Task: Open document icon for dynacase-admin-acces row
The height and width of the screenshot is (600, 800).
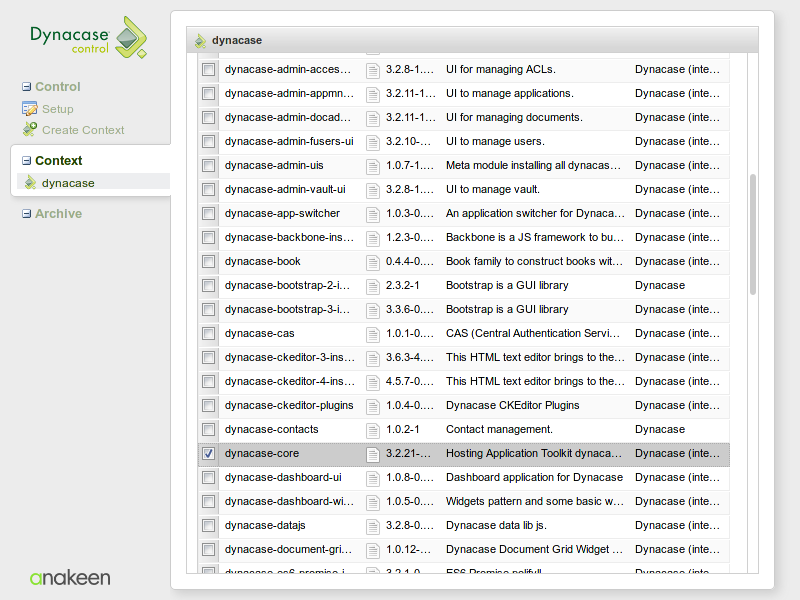Action: [x=373, y=70]
